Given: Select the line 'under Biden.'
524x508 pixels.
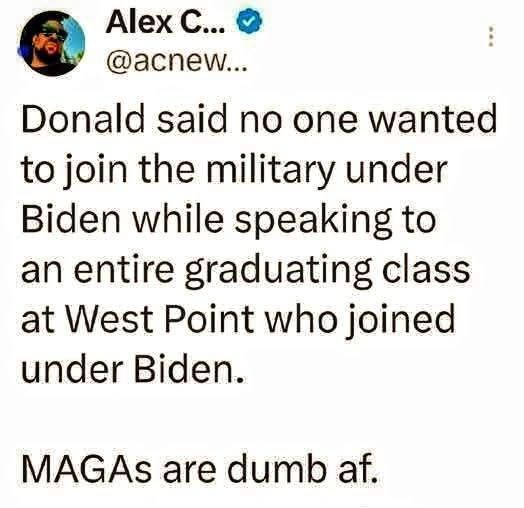Looking at the screenshot, I should (x=133, y=369).
